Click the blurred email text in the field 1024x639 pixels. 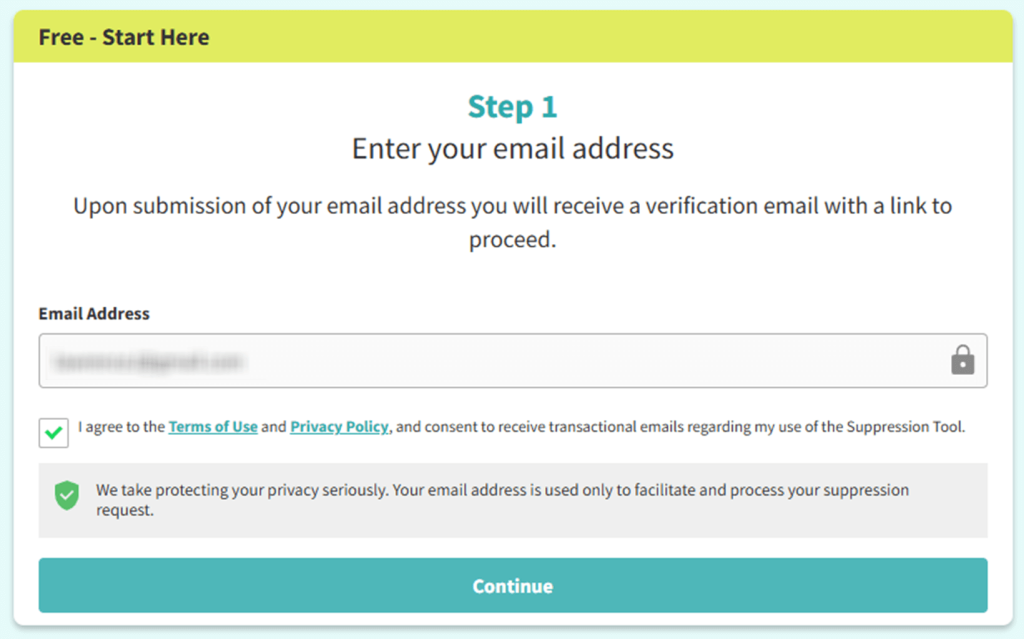point(151,360)
